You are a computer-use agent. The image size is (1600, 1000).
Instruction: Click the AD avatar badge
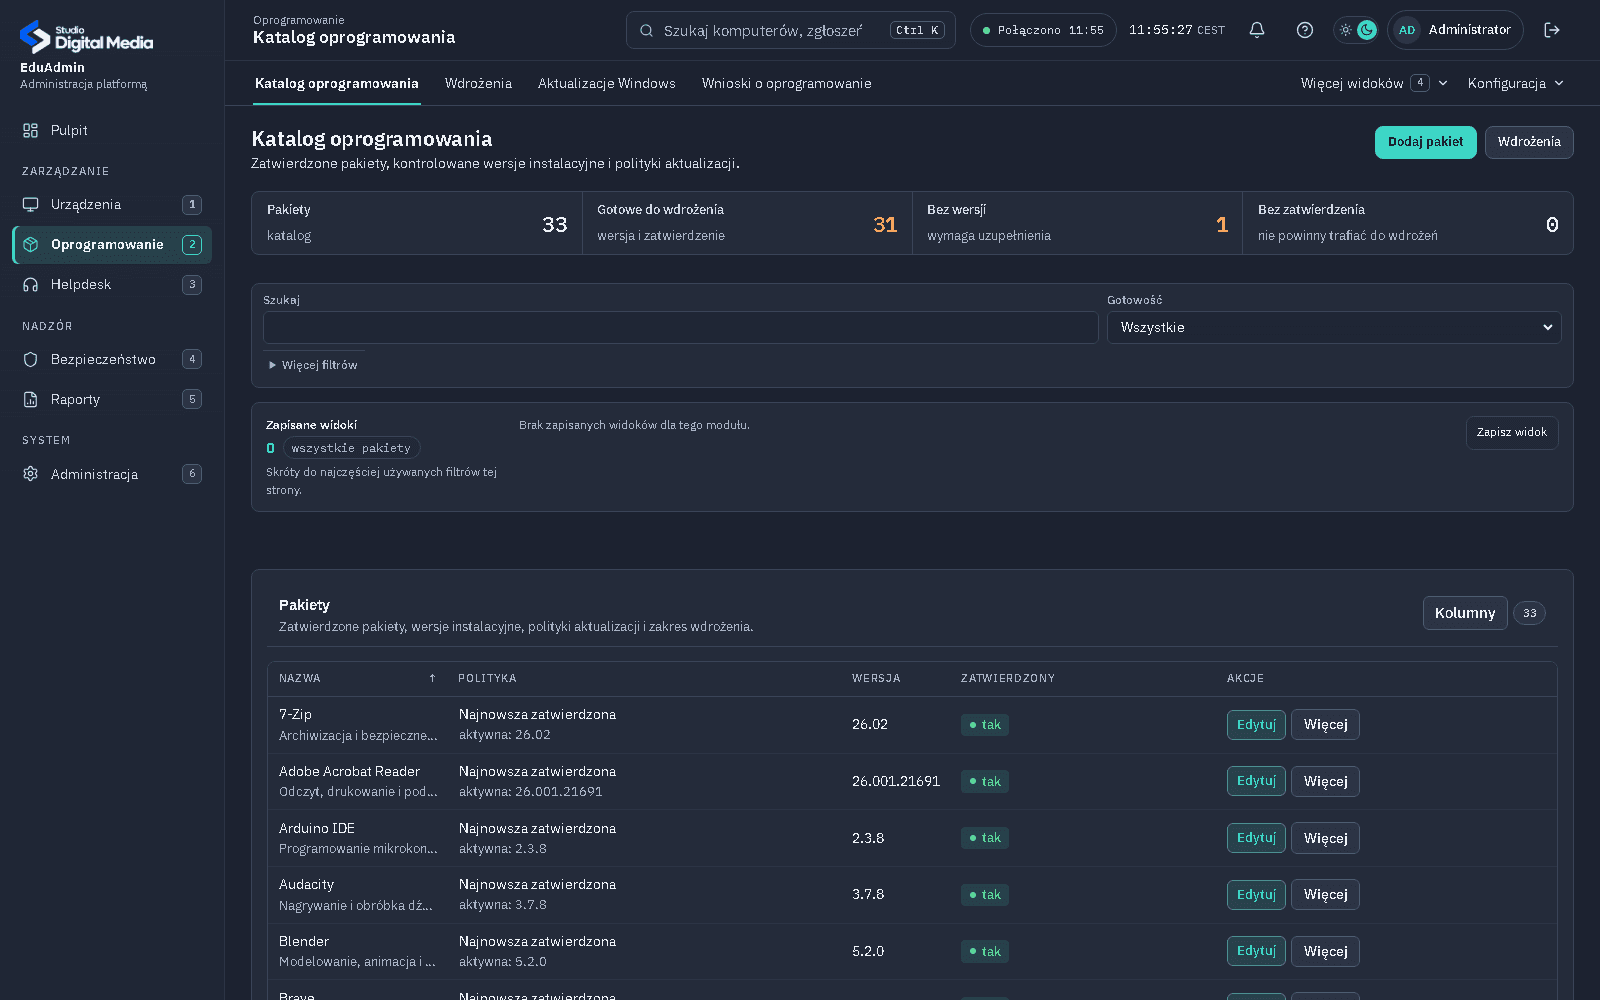tap(1407, 30)
